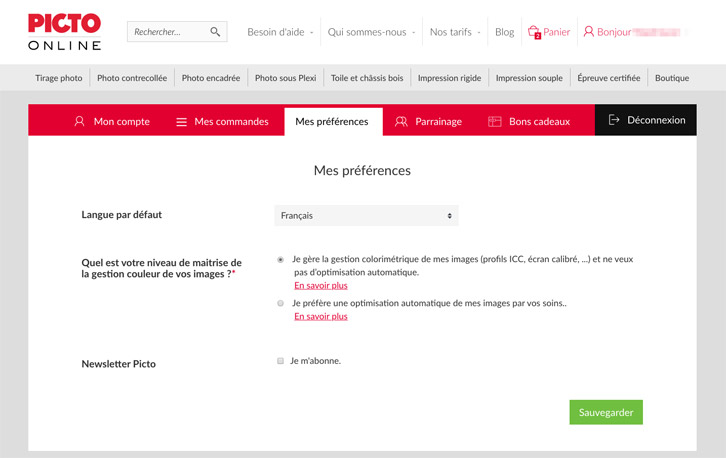Open the Photo sous Plexi category
This screenshot has width=726, height=458.
(288, 78)
